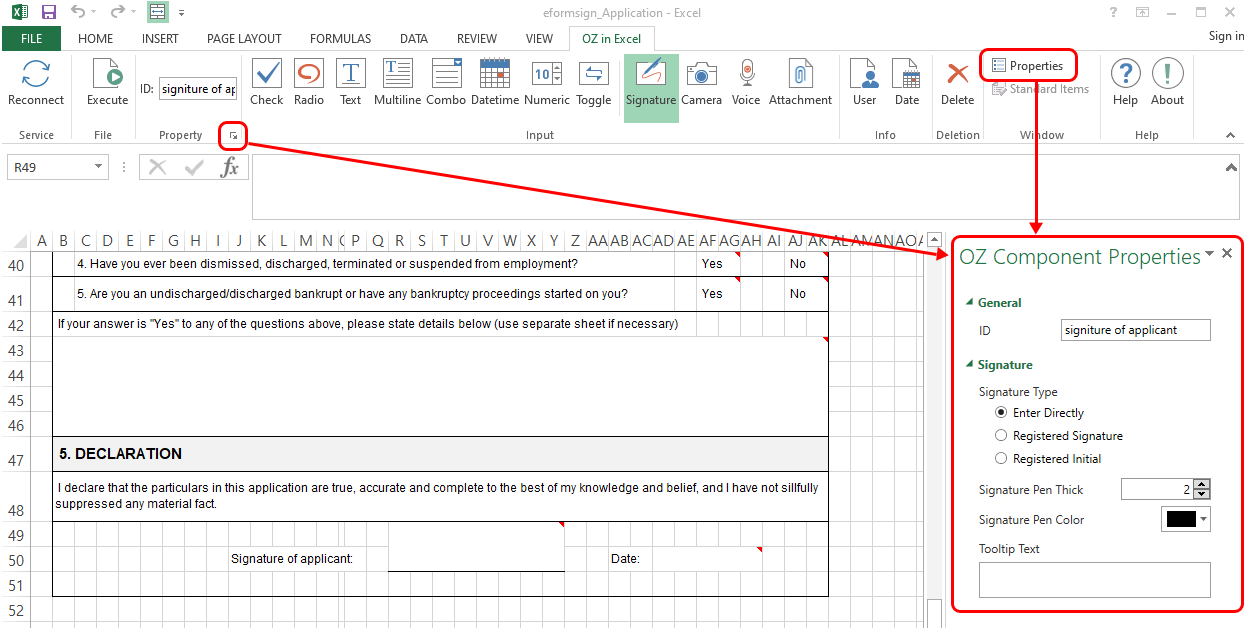This screenshot has width=1244, height=628.
Task: Open the About dialog
Action: (x=1167, y=83)
